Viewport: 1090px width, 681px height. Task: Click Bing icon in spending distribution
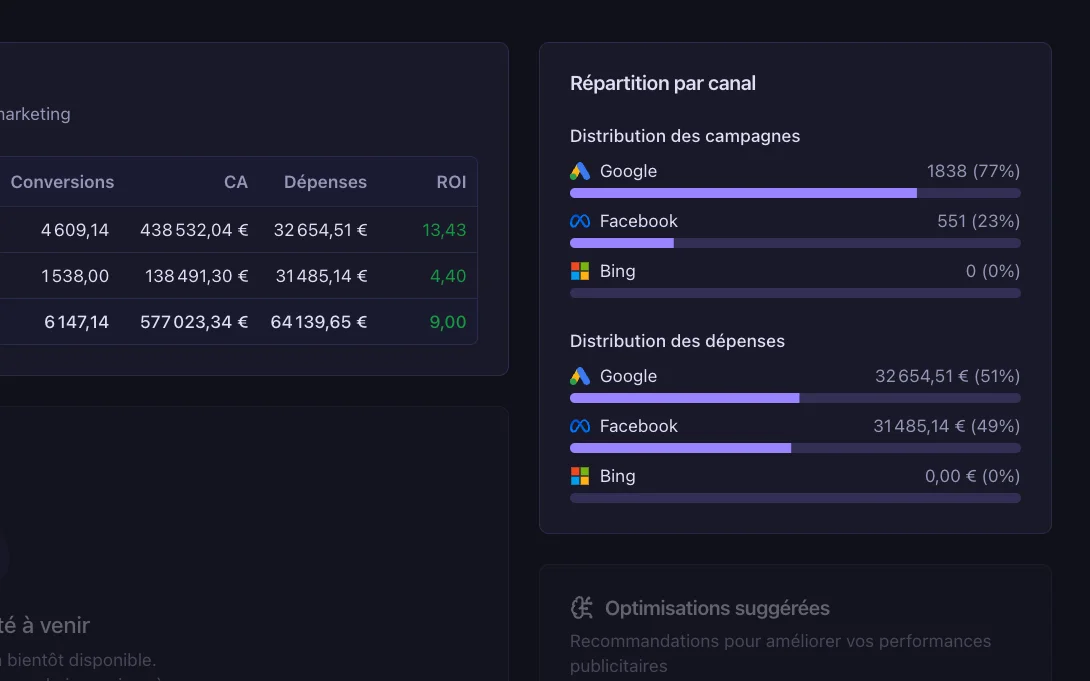[x=580, y=476]
